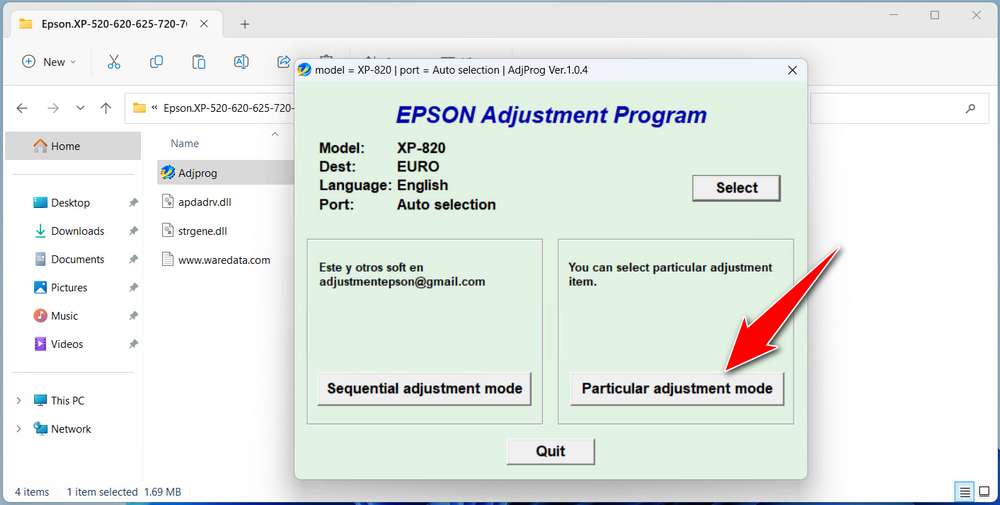Go up one folder level
This screenshot has height=505, width=1000.
[x=106, y=108]
